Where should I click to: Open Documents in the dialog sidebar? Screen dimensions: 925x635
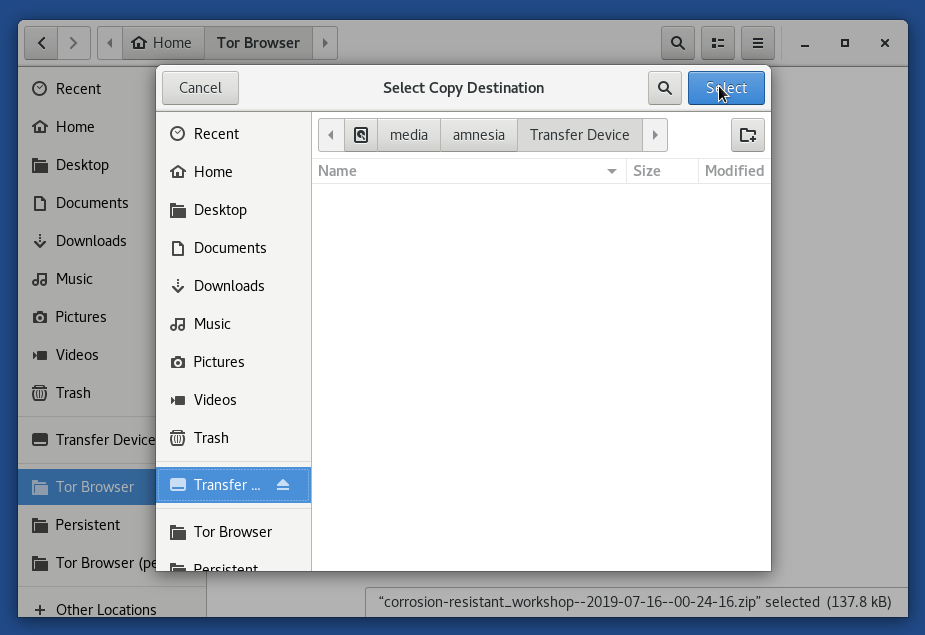click(x=234, y=248)
